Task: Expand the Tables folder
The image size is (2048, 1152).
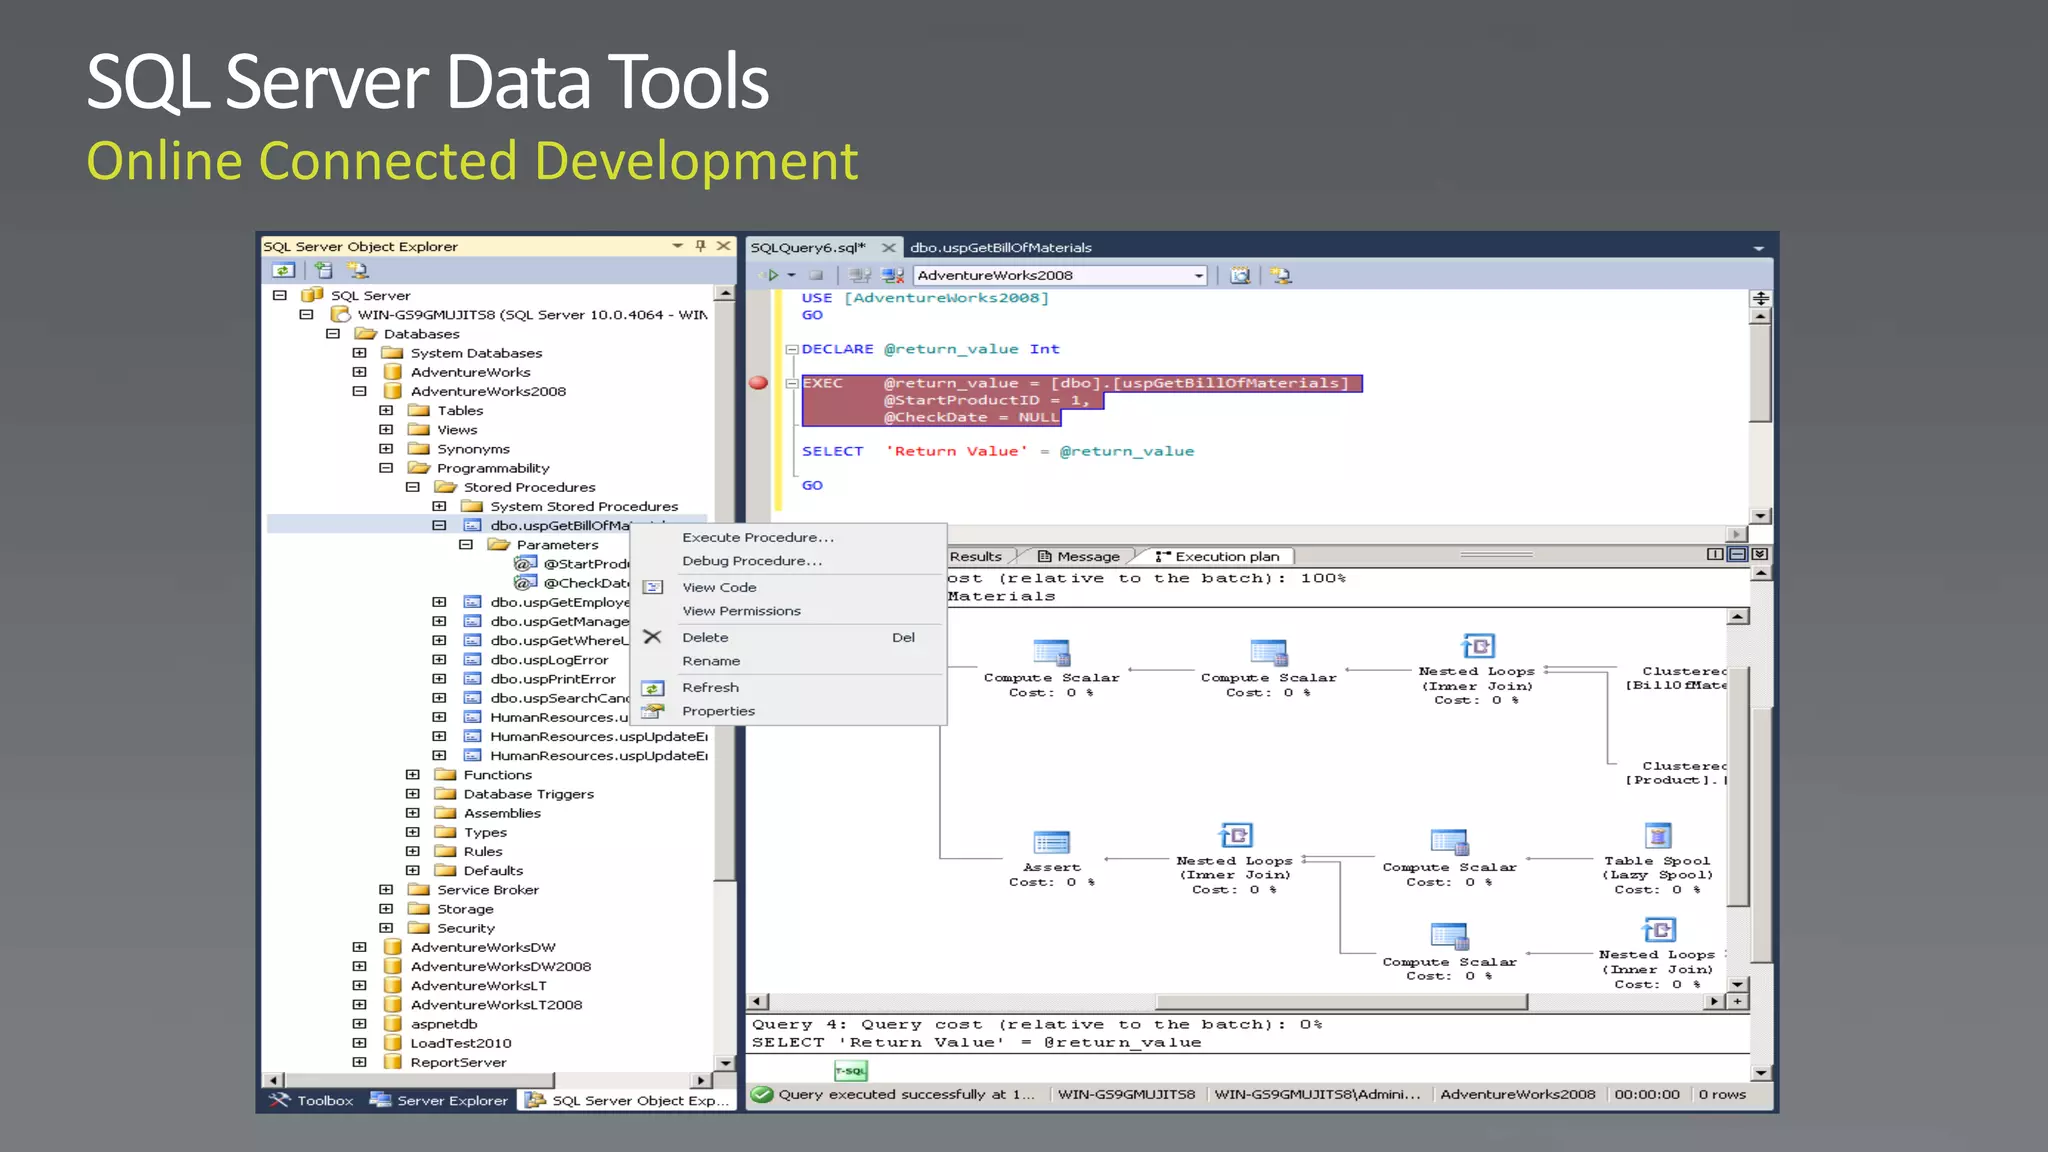Action: tap(386, 411)
